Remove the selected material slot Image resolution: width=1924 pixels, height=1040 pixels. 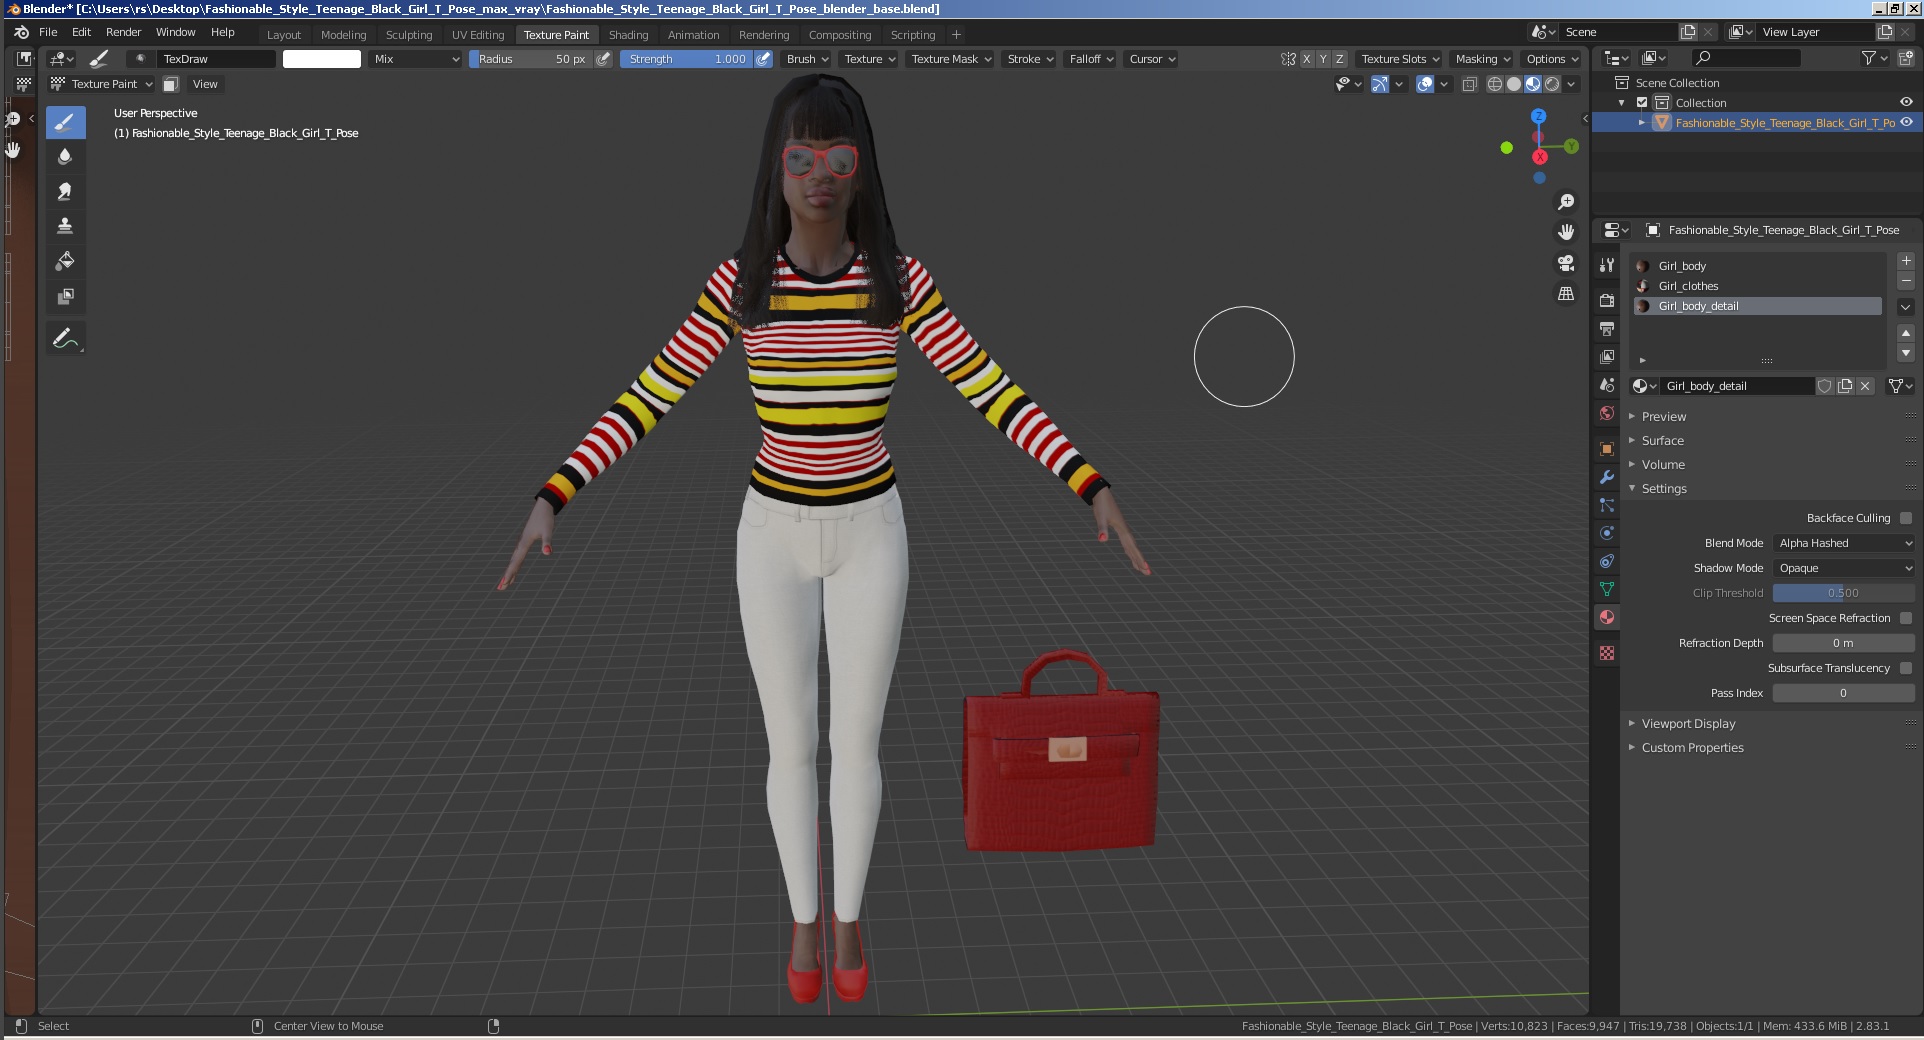point(1906,281)
